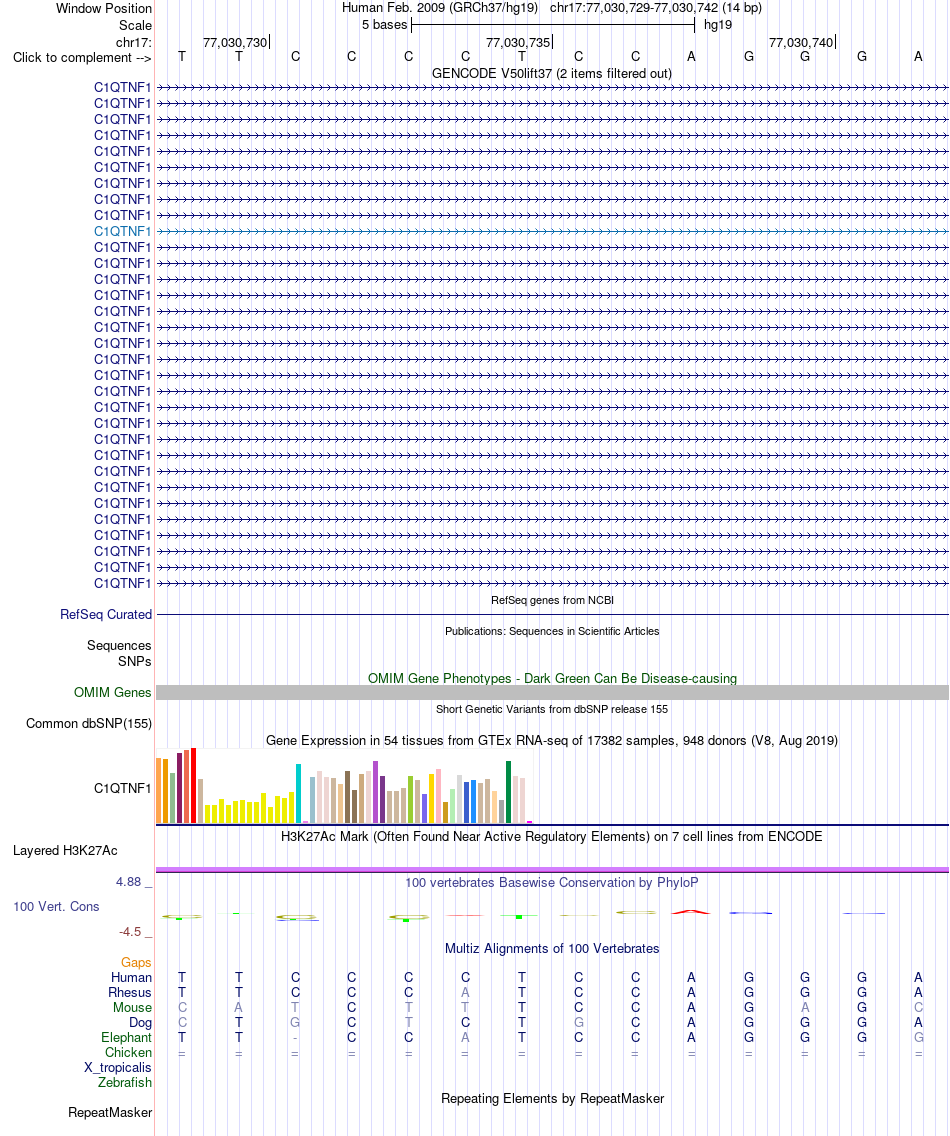Image resolution: width=950 pixels, height=1136 pixels.
Task: Click the RefSeq Curated track label
Action: click(106, 614)
